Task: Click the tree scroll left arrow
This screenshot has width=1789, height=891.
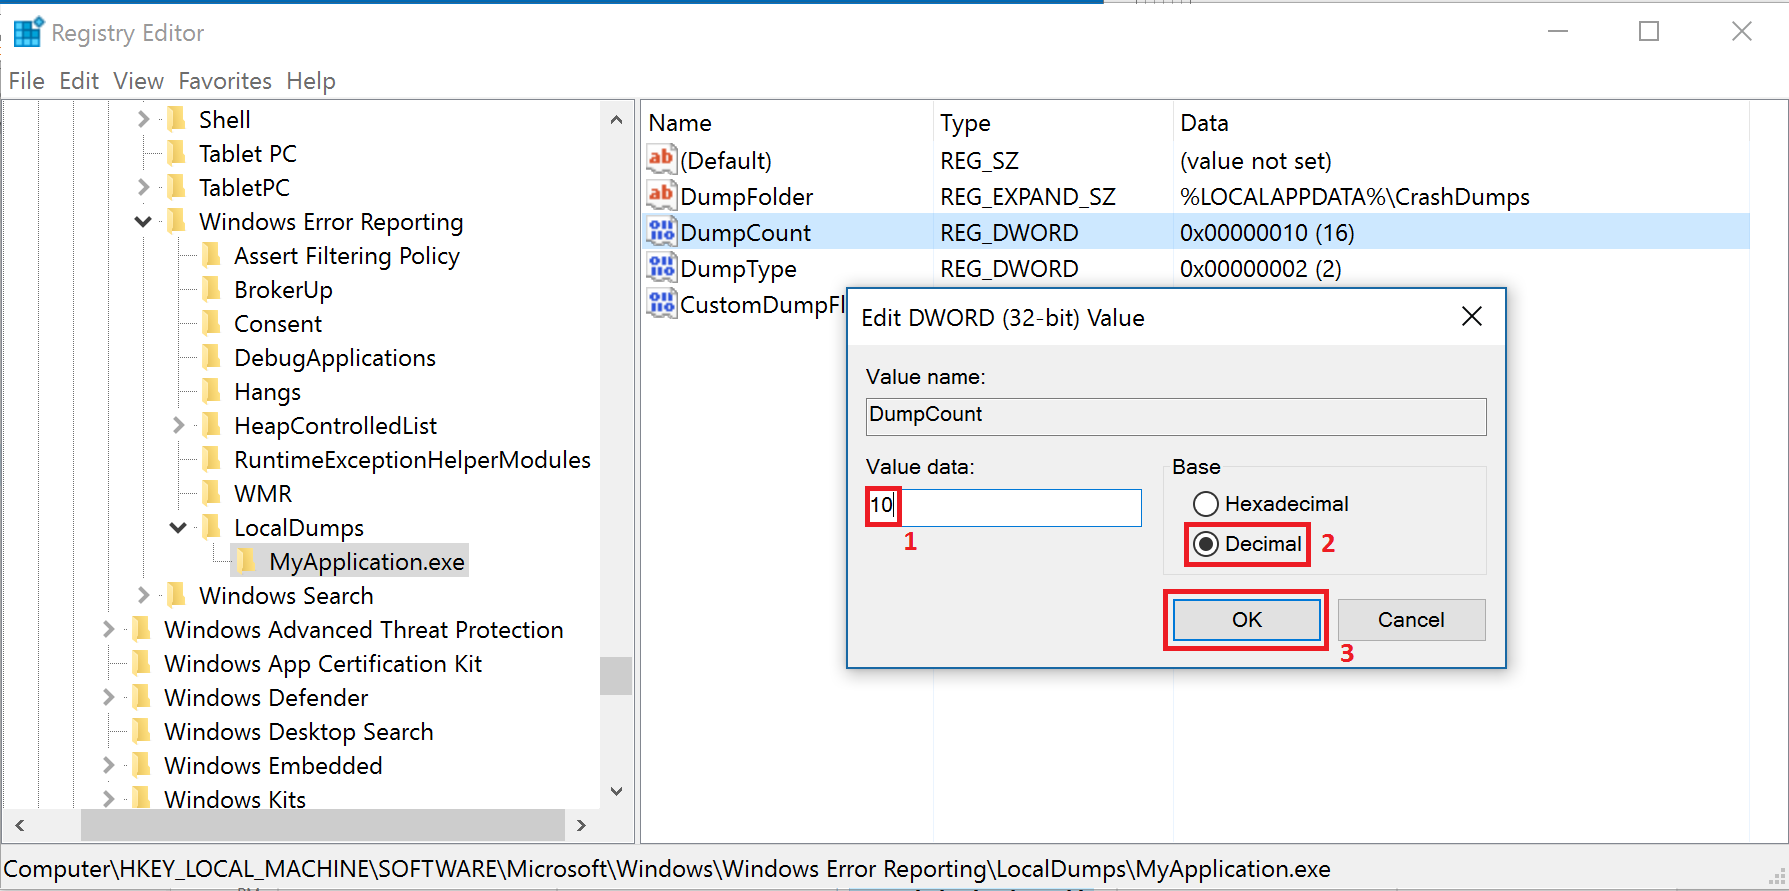Action: tap(20, 825)
